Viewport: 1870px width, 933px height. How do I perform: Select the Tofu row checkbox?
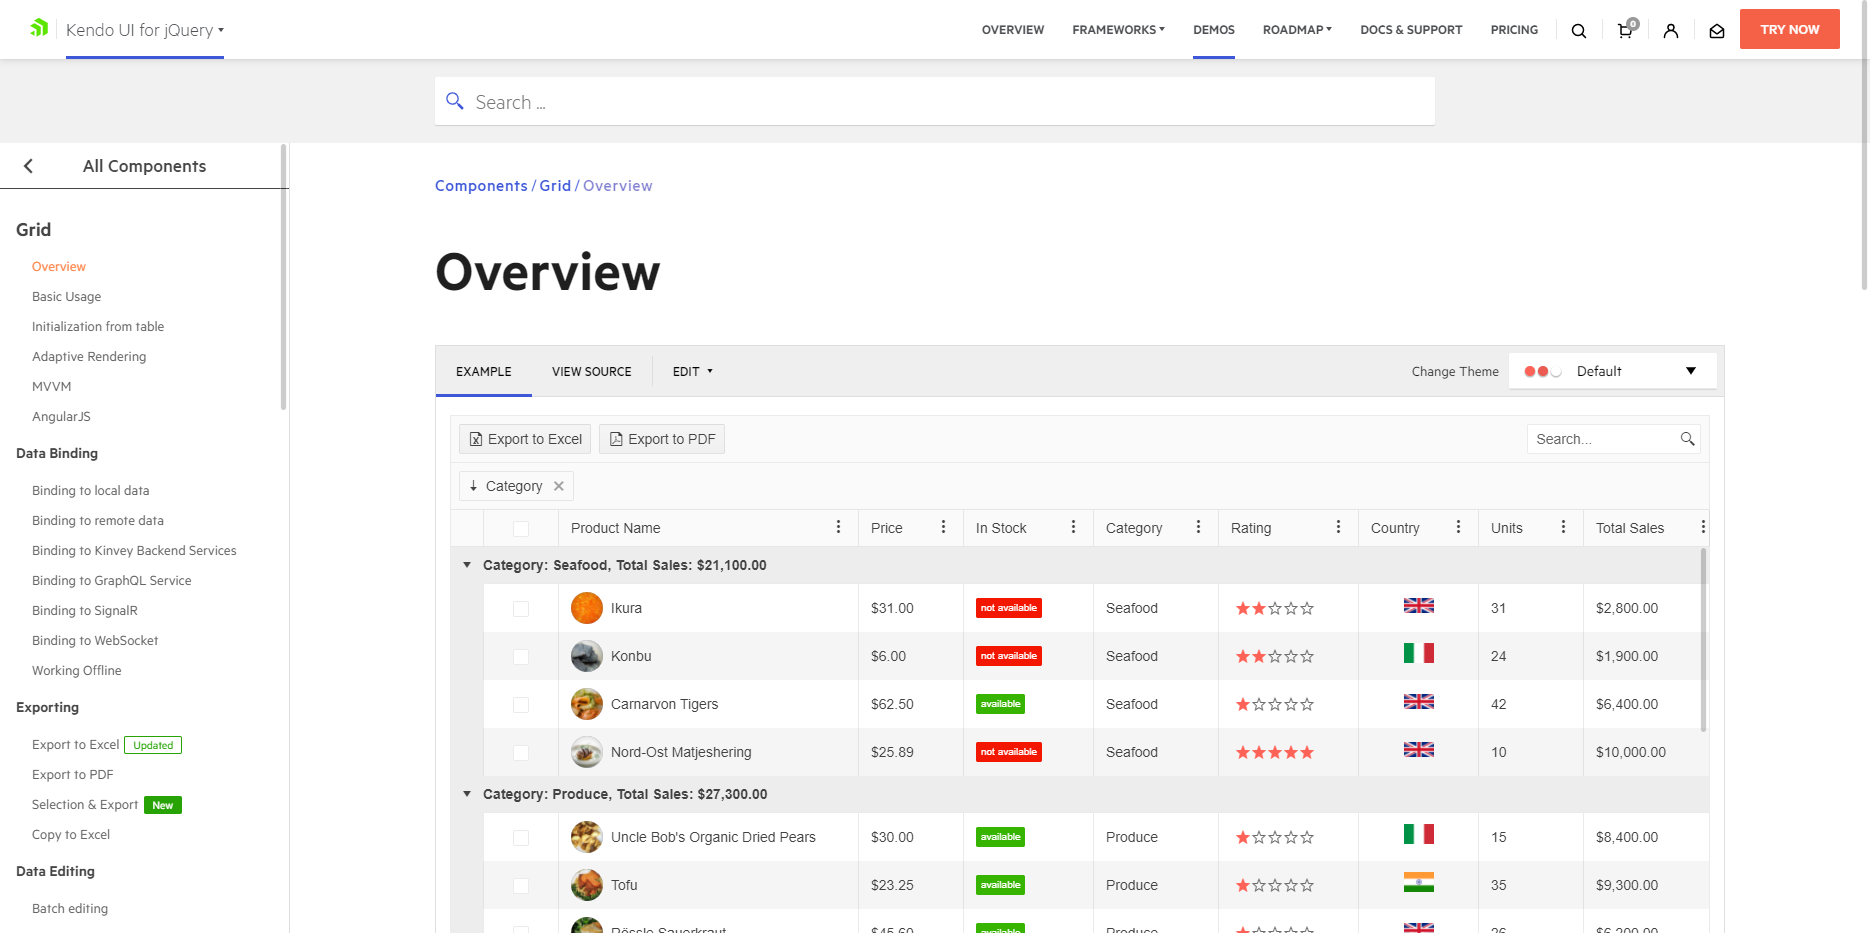[x=521, y=886]
